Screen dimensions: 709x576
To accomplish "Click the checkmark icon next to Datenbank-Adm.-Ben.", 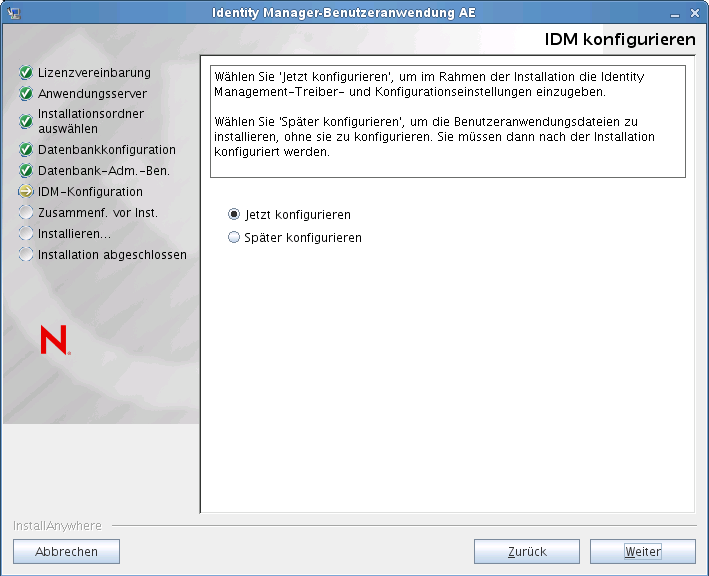I will pos(26,170).
